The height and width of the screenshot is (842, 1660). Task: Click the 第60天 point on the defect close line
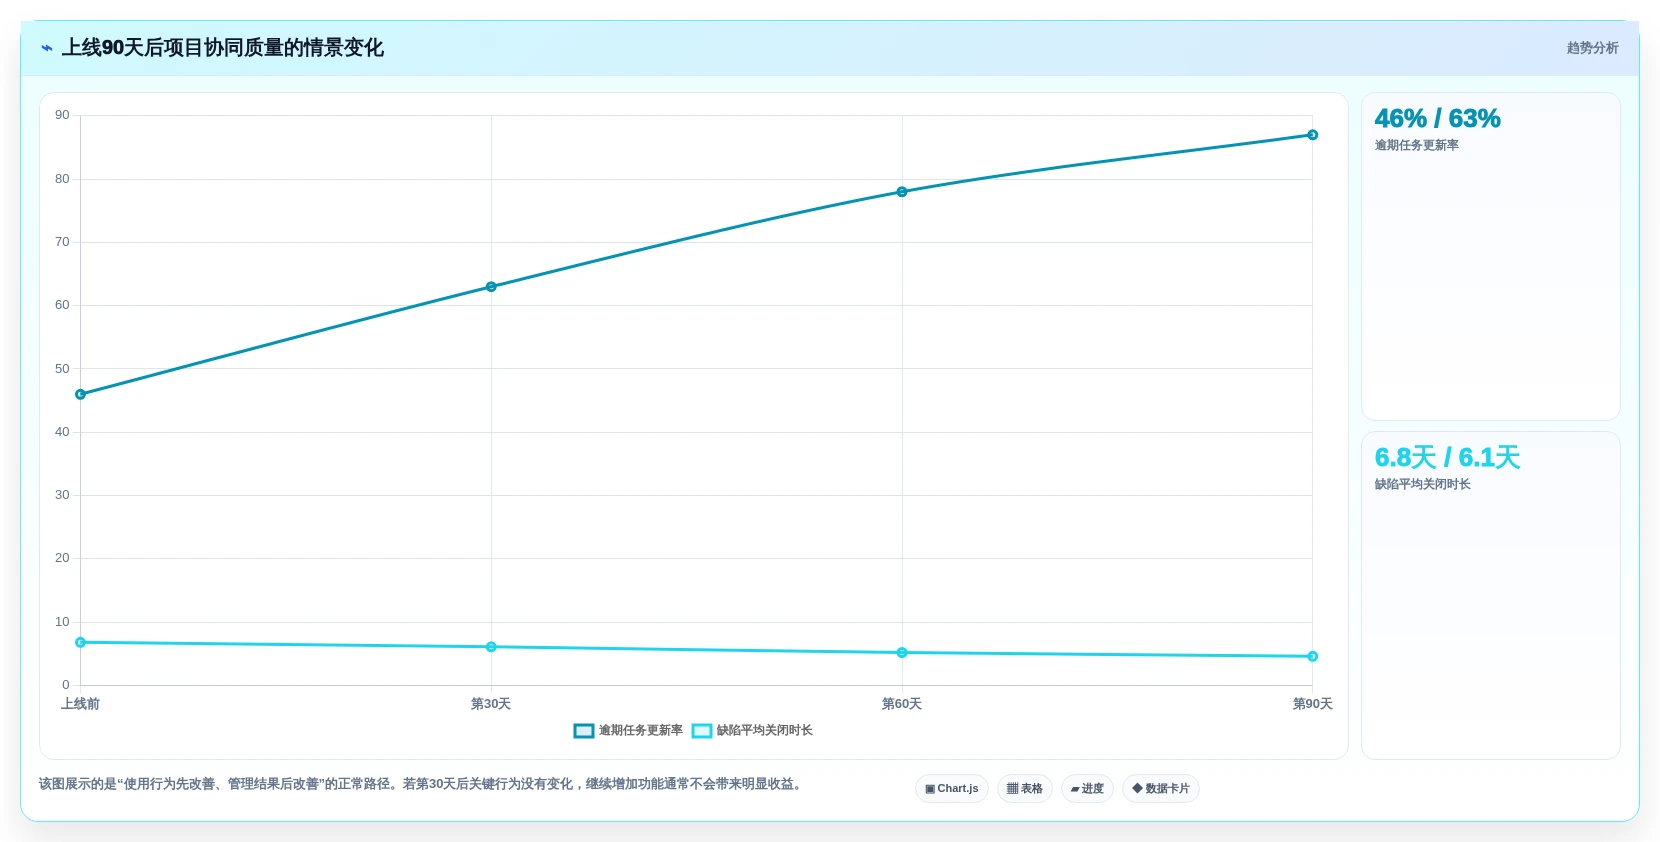pos(902,653)
